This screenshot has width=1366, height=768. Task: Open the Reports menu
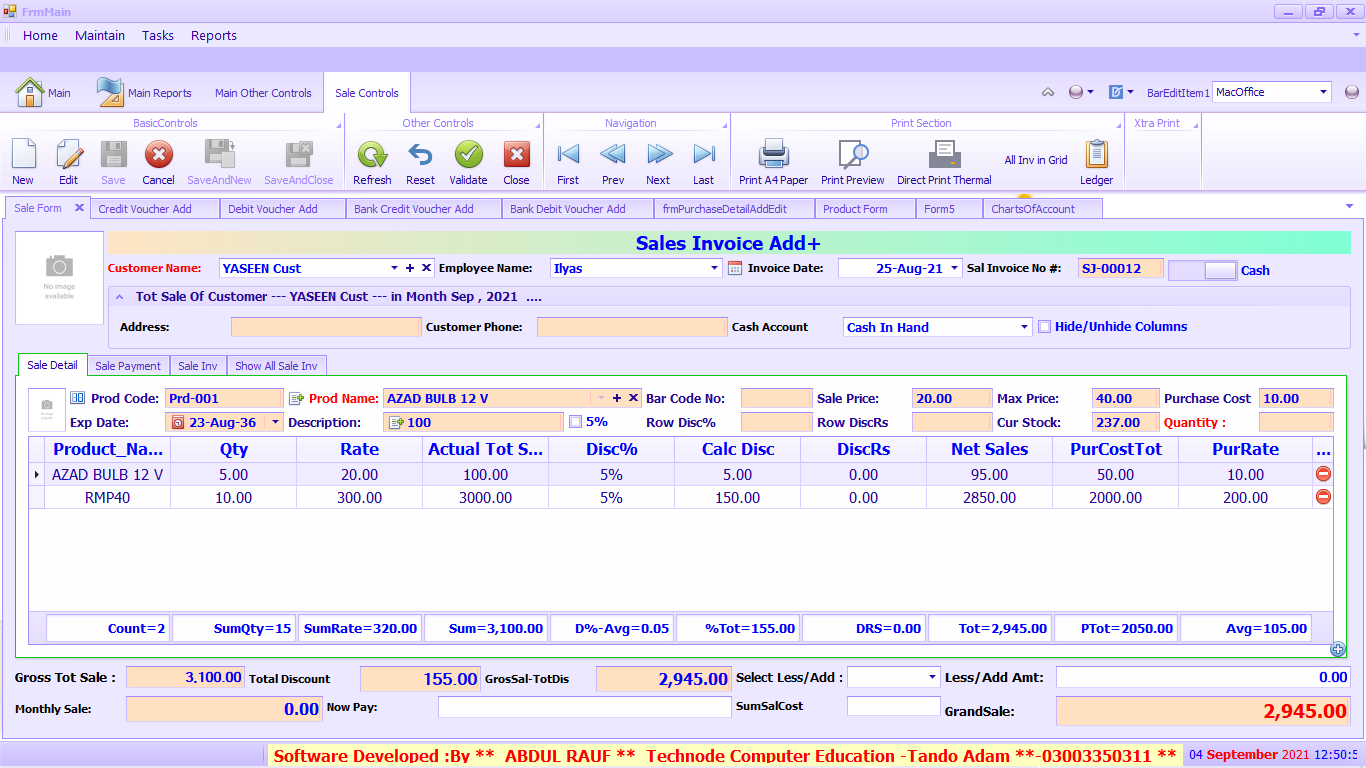[x=214, y=35]
